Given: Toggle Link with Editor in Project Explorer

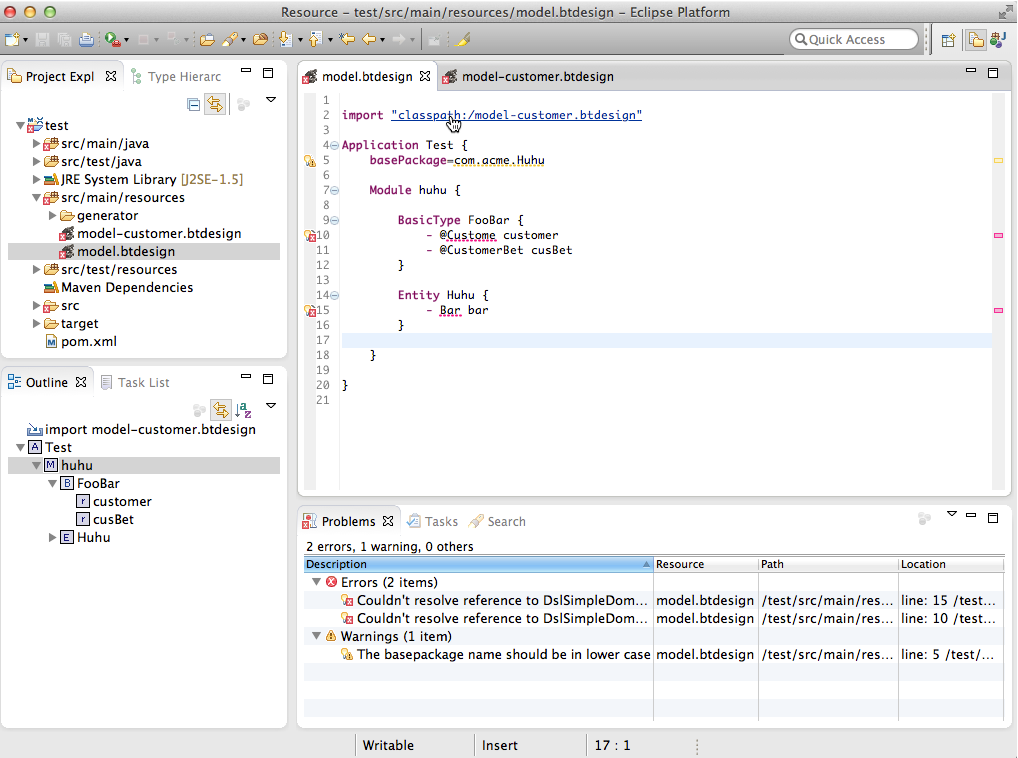Looking at the screenshot, I should (x=216, y=104).
